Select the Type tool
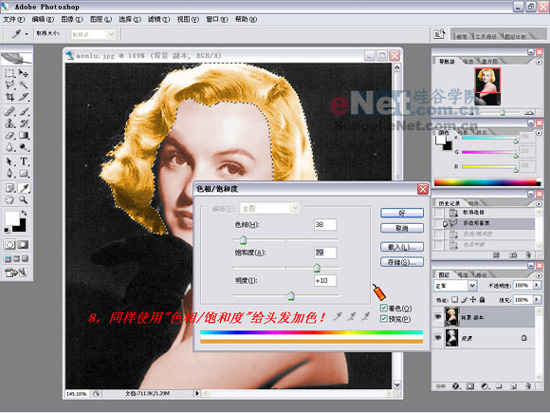The width and height of the screenshot is (550, 413). click(x=23, y=161)
